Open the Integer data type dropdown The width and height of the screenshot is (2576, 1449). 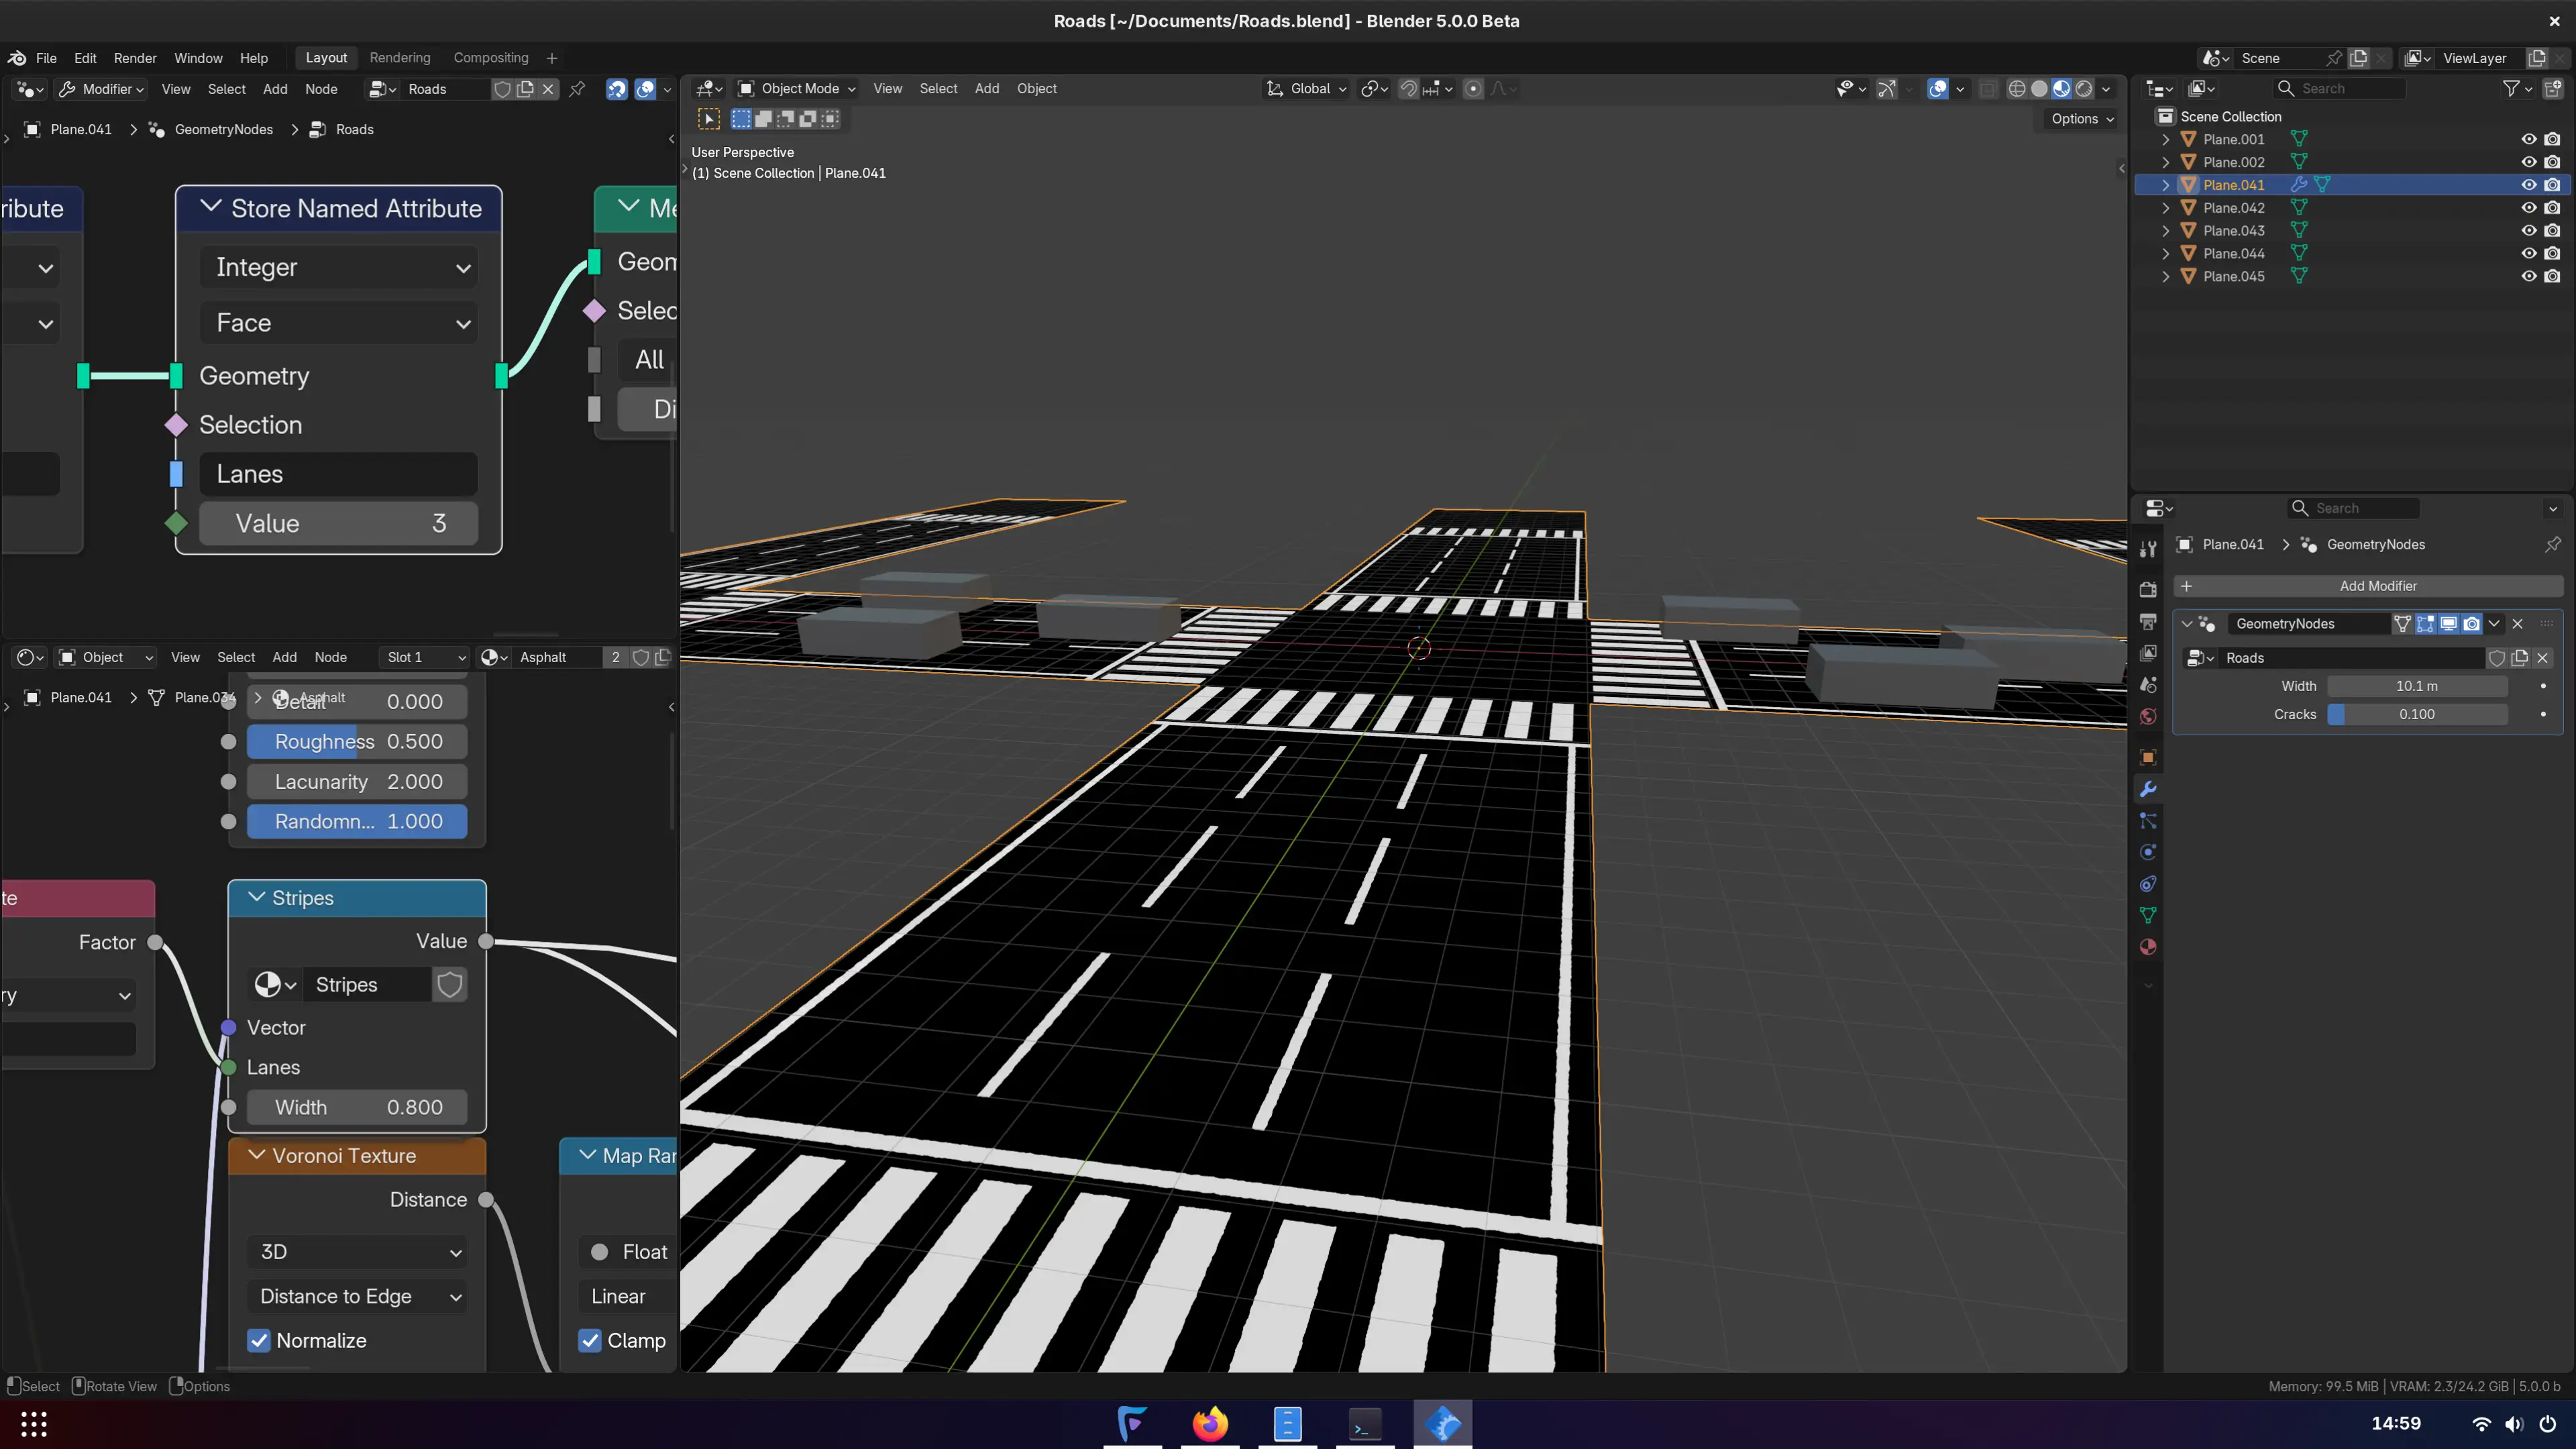click(339, 267)
